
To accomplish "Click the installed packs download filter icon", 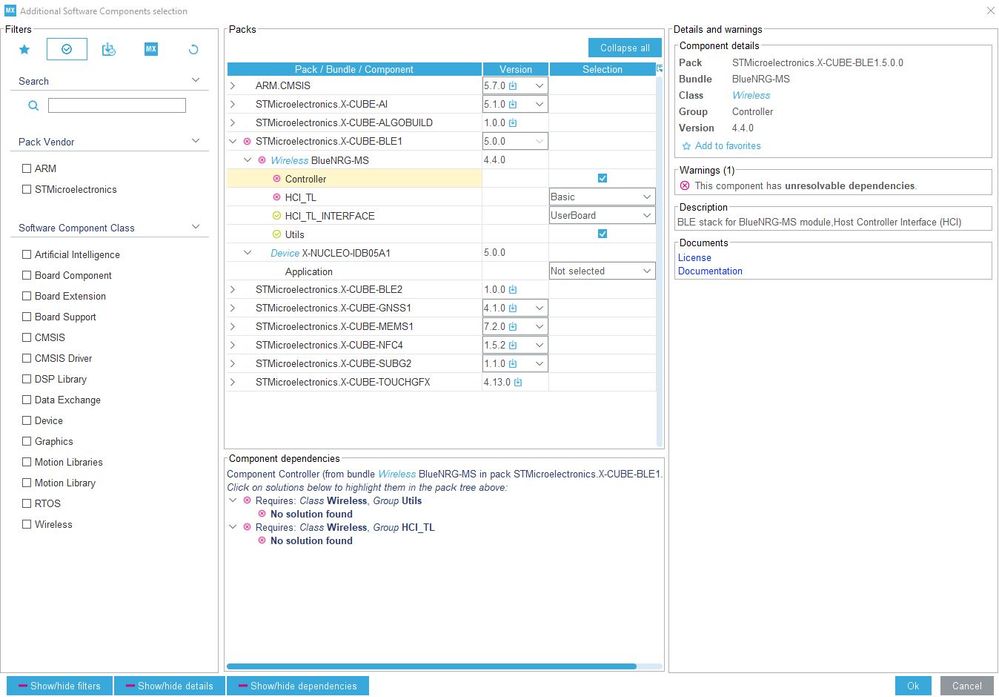I will tap(109, 49).
